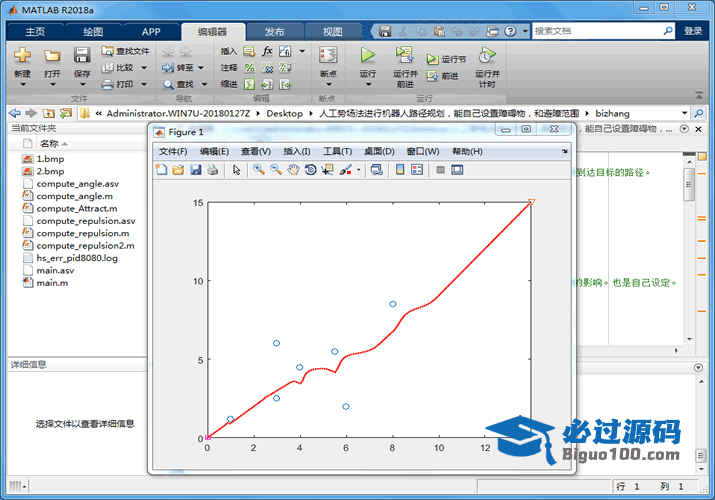
Task: Open the Help(H) menu in Figure 1
Action: point(467,151)
